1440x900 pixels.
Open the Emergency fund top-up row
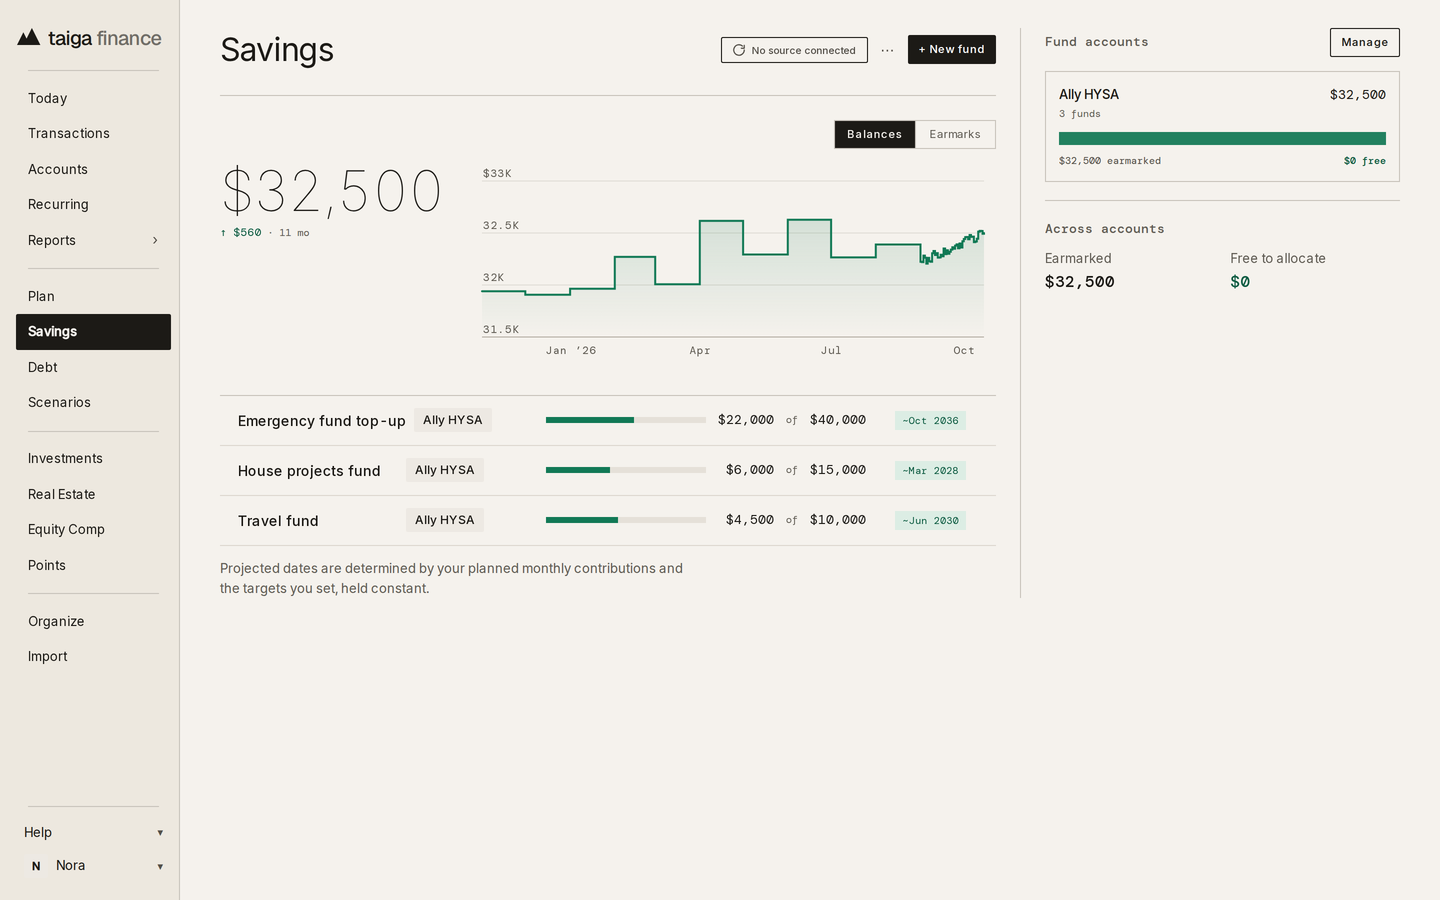click(x=608, y=421)
